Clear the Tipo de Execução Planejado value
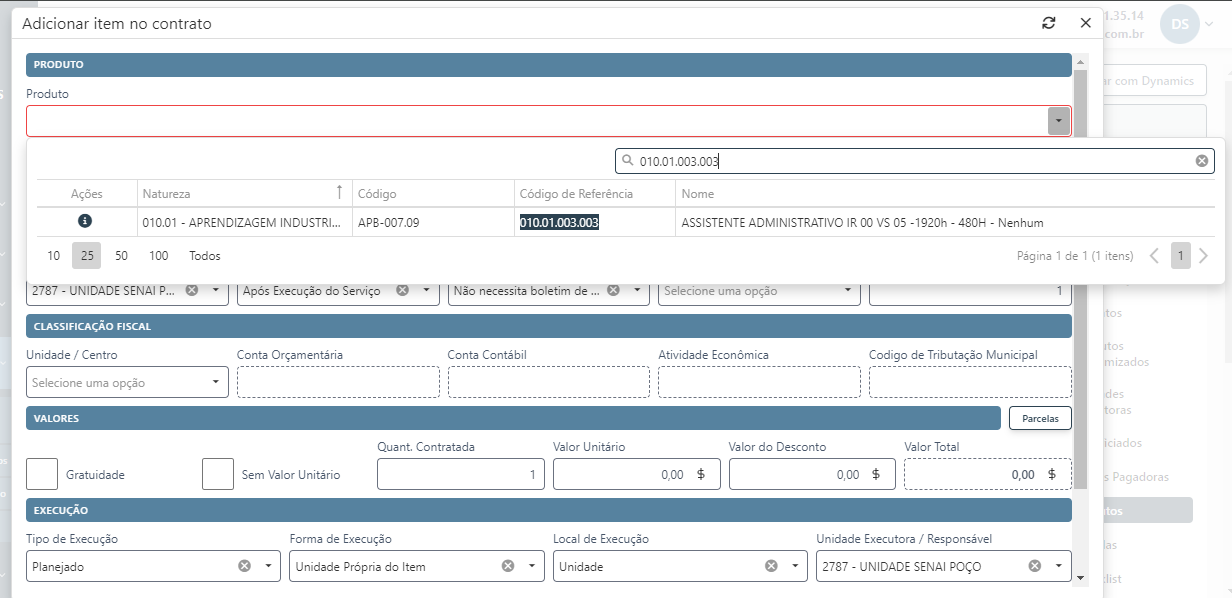The height and width of the screenshot is (598, 1232). click(x=244, y=566)
